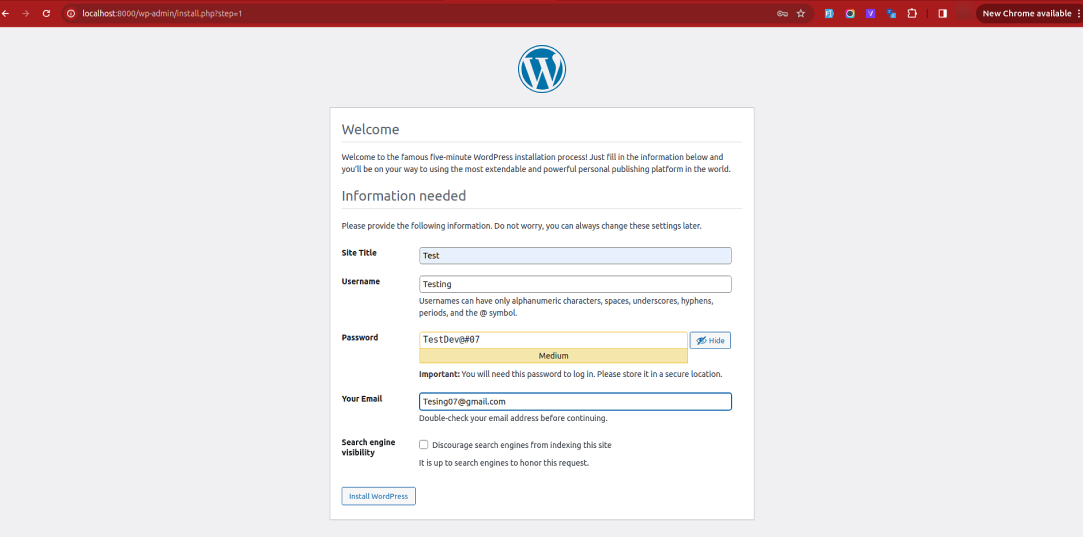Viewport: 1083px width, 537px height.
Task: Click the Your Email label
Action: pyautogui.click(x=362, y=399)
